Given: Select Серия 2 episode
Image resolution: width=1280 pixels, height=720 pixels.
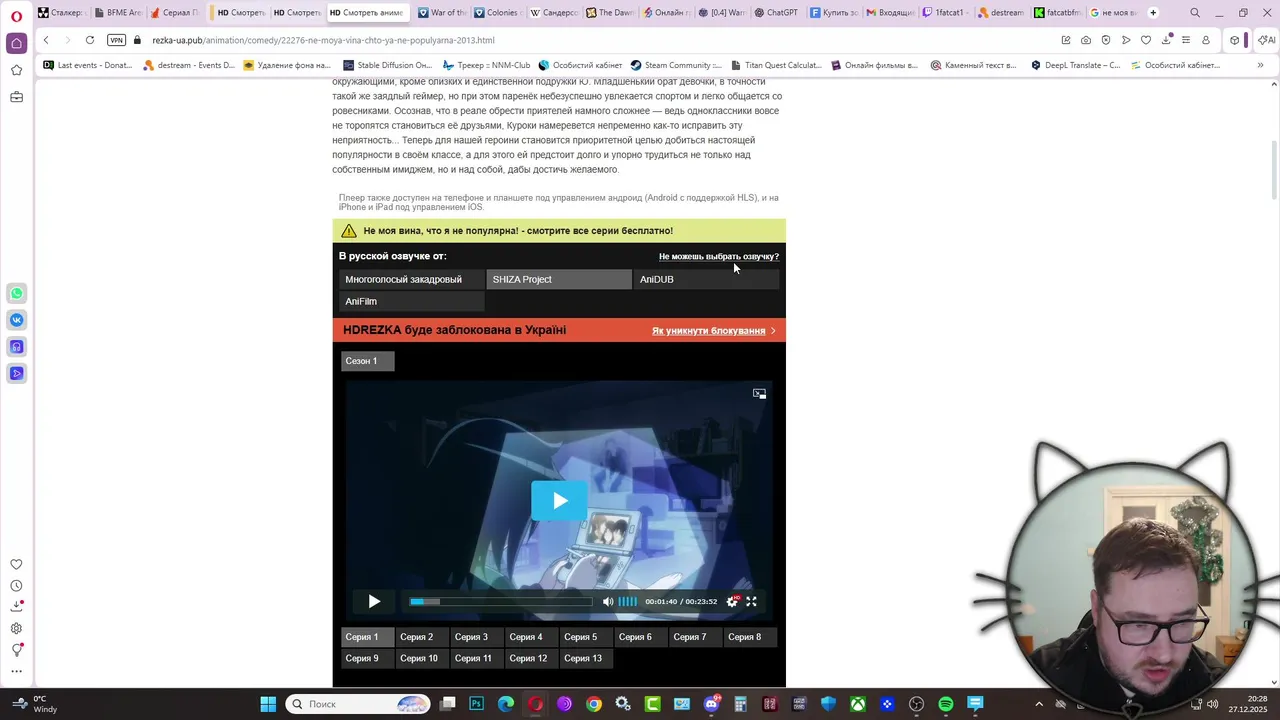Looking at the screenshot, I should [x=422, y=637].
